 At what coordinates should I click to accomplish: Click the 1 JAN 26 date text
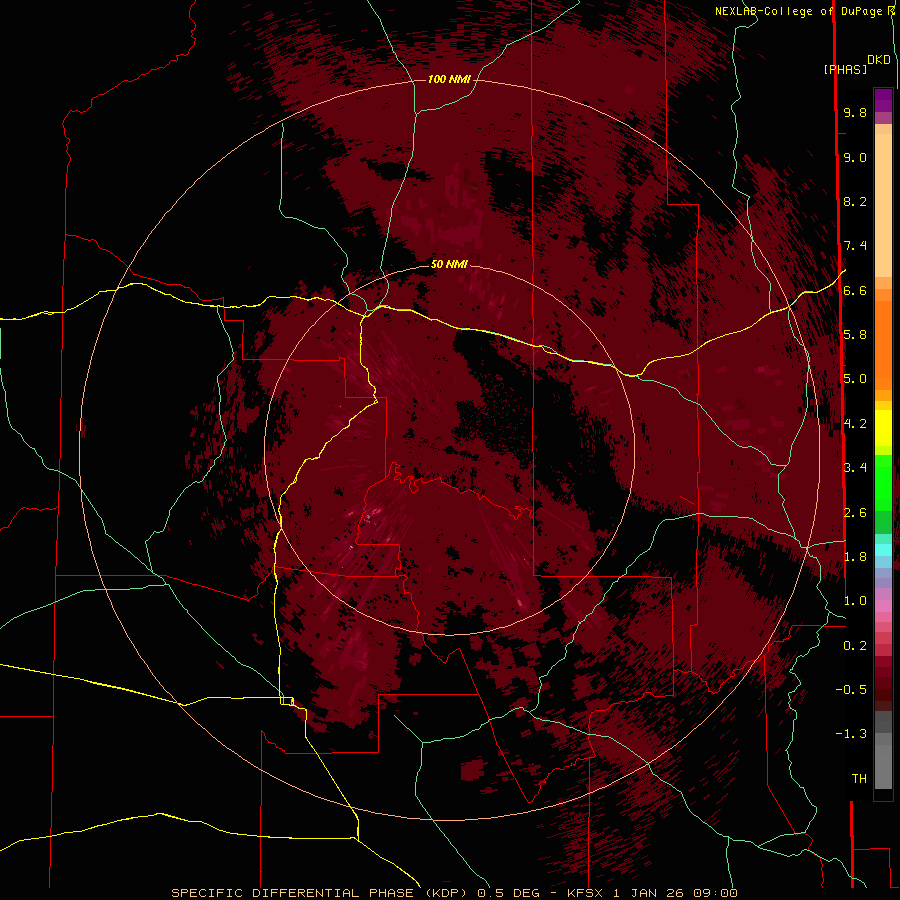[x=649, y=893]
